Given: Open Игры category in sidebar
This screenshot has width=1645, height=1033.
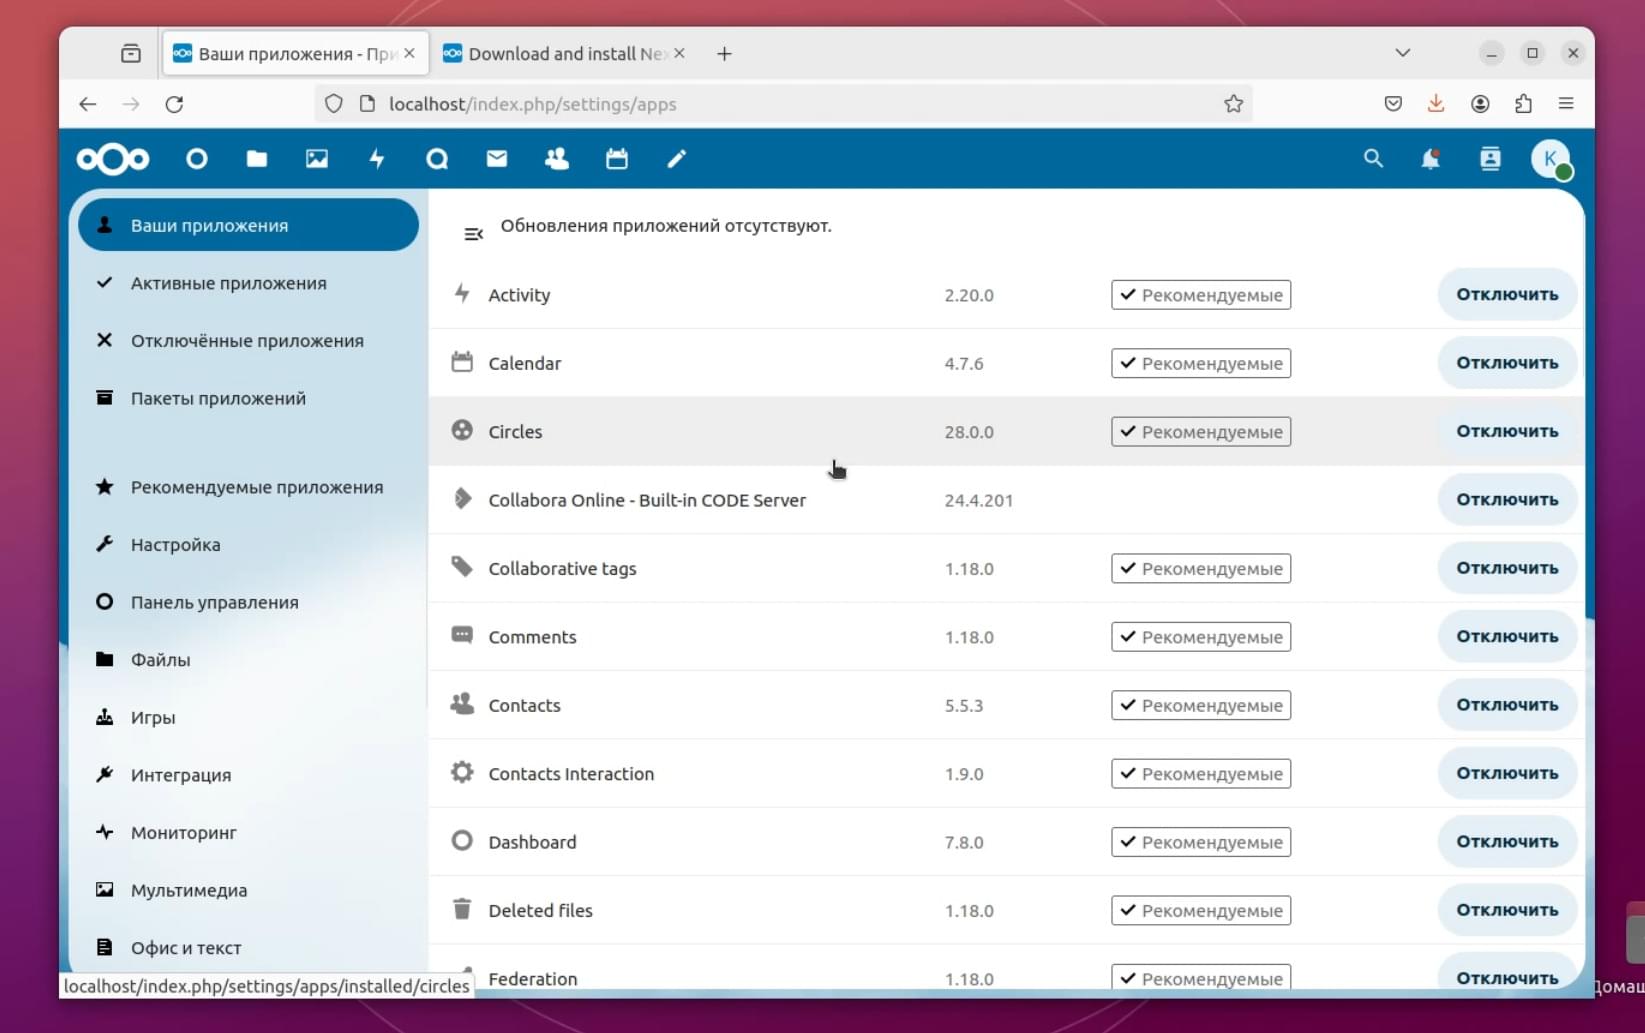Looking at the screenshot, I should click(x=248, y=717).
